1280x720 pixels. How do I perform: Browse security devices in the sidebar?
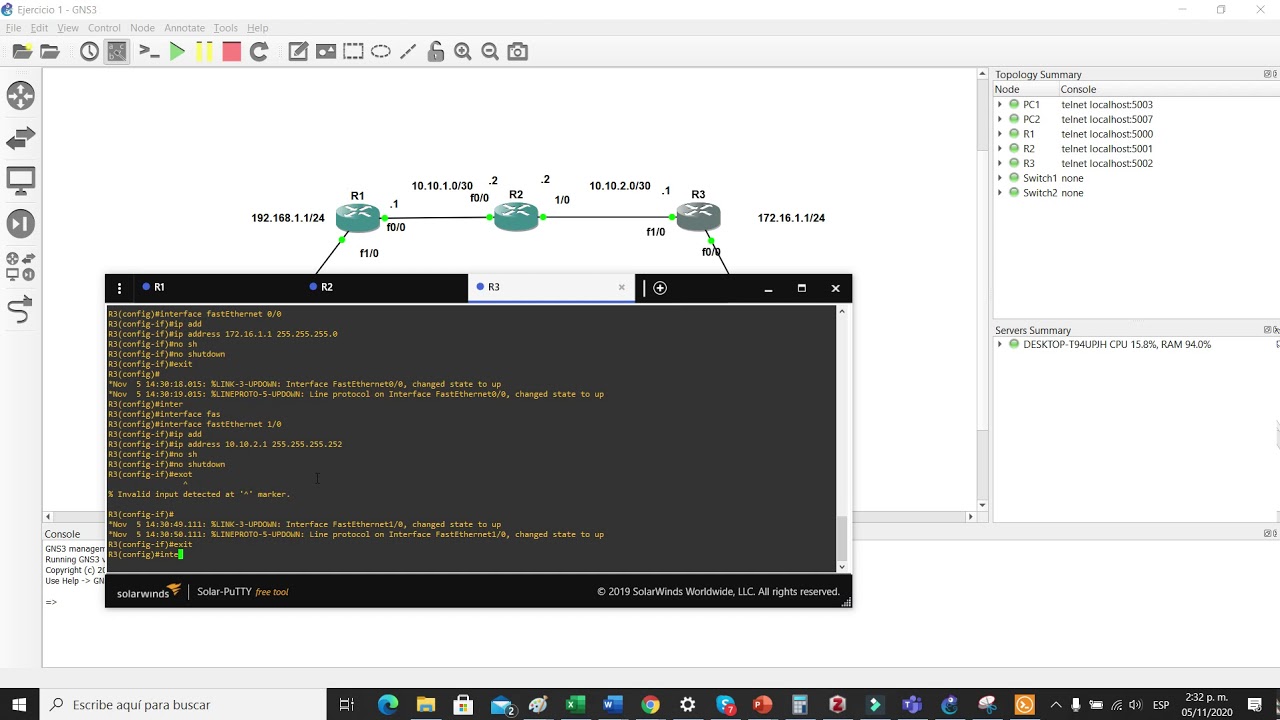pos(21,224)
